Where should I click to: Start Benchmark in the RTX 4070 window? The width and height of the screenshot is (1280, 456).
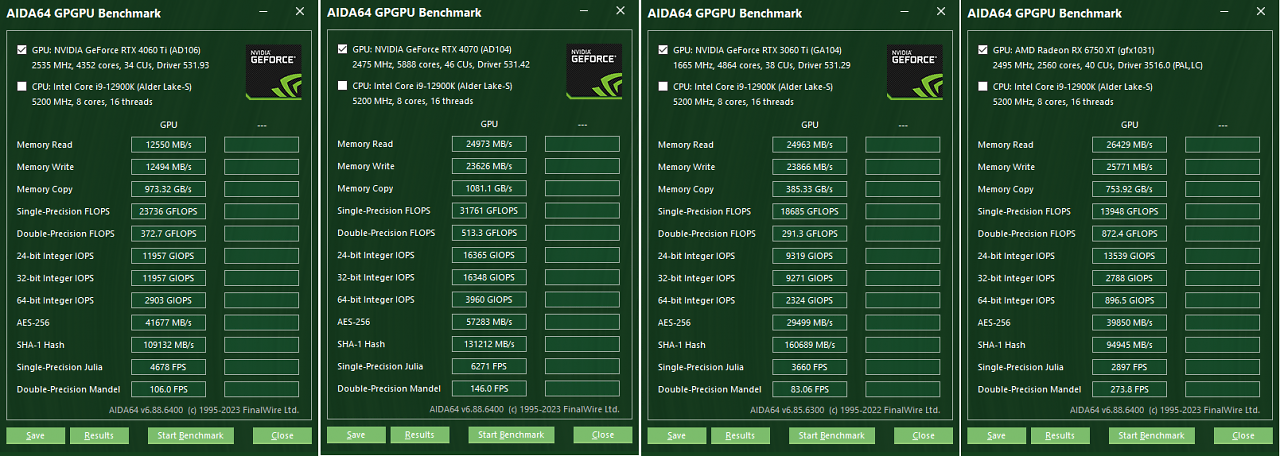512,435
